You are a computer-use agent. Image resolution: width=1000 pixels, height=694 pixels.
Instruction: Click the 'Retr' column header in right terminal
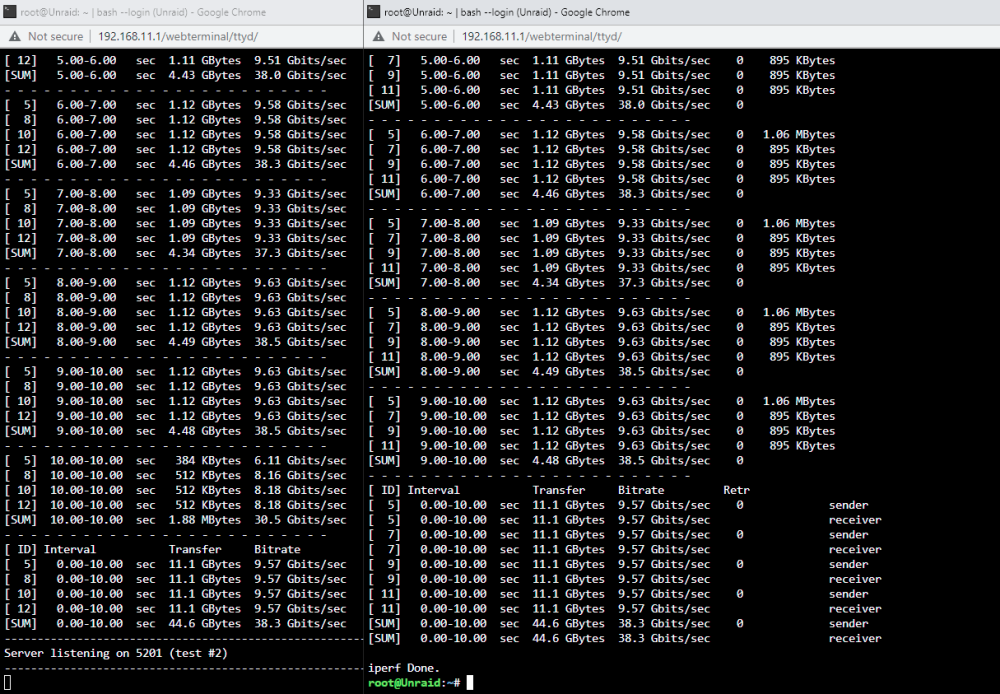[736, 490]
